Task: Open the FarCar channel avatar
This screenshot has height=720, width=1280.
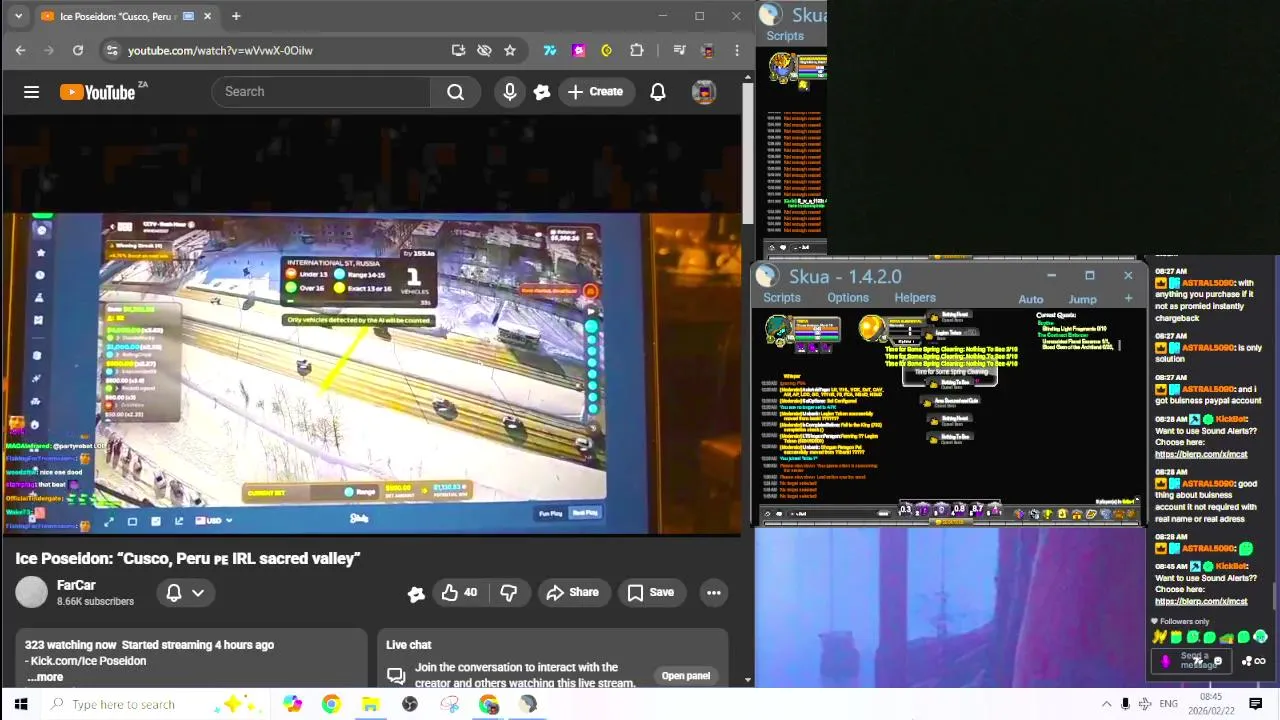Action: click(x=31, y=592)
